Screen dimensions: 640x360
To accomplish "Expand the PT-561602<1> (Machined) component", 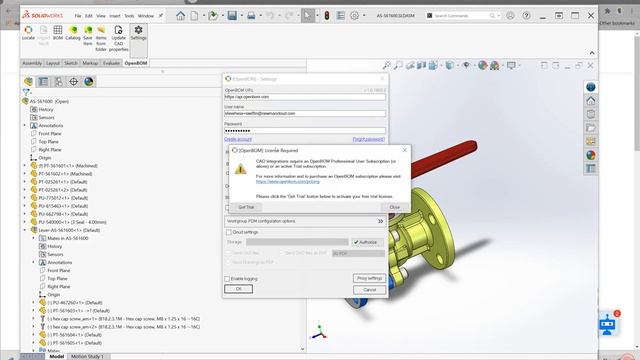I will pos(25,174).
